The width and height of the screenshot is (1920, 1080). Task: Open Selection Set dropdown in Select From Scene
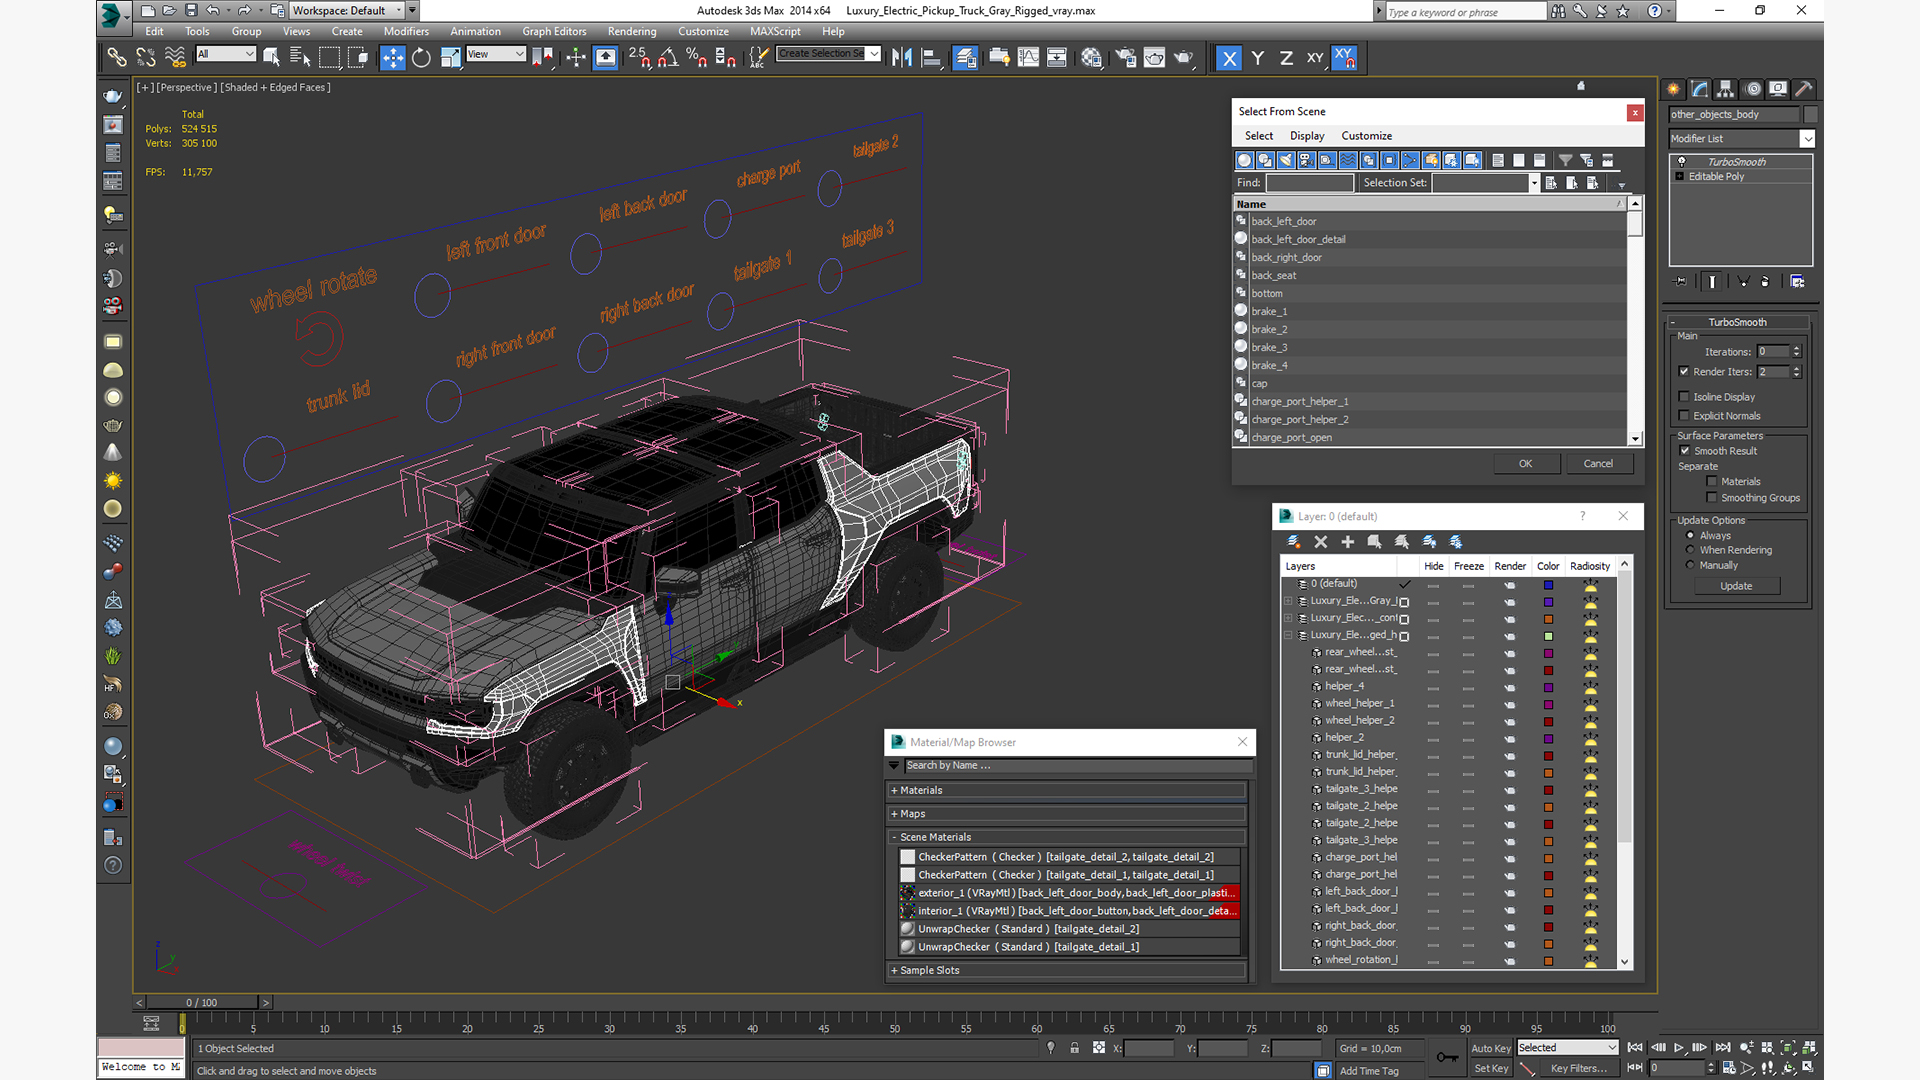[x=1534, y=183]
